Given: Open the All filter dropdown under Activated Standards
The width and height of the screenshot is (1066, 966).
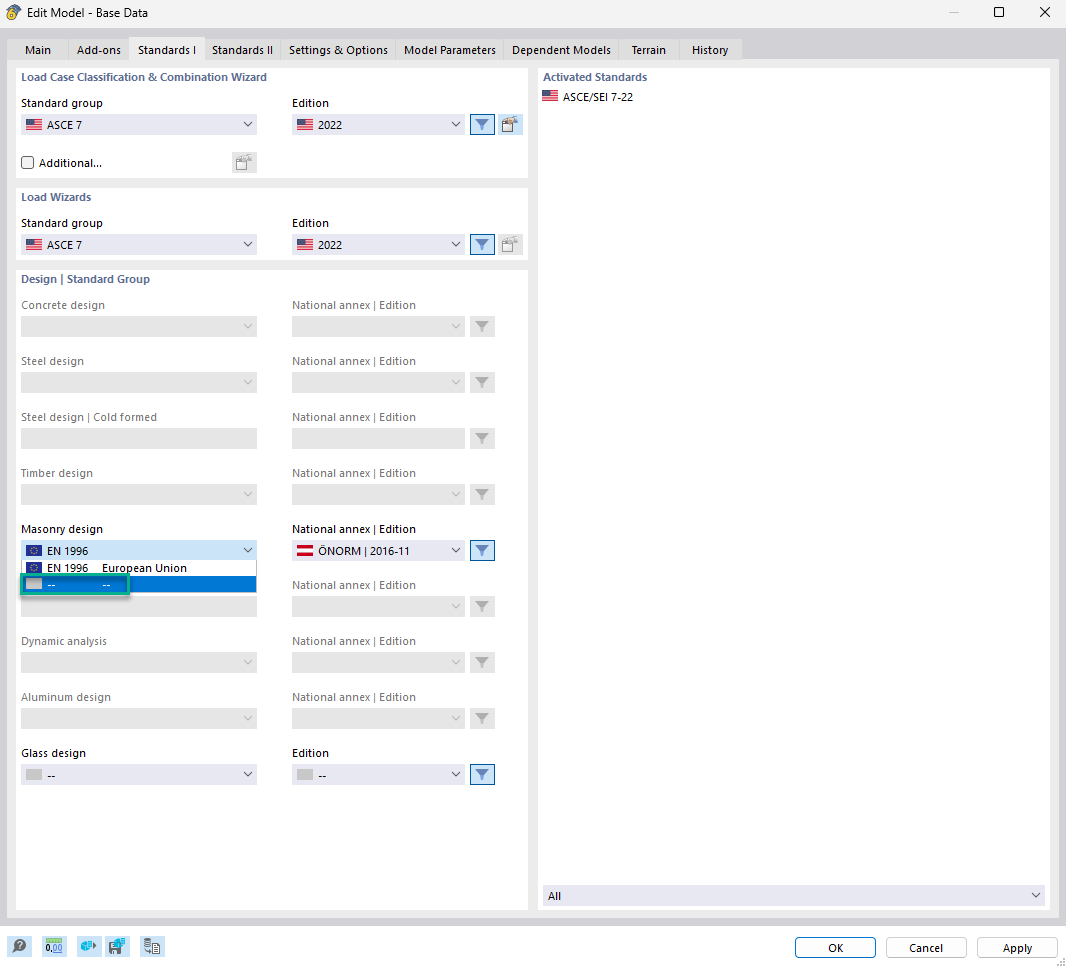Looking at the screenshot, I should pyautogui.click(x=793, y=895).
